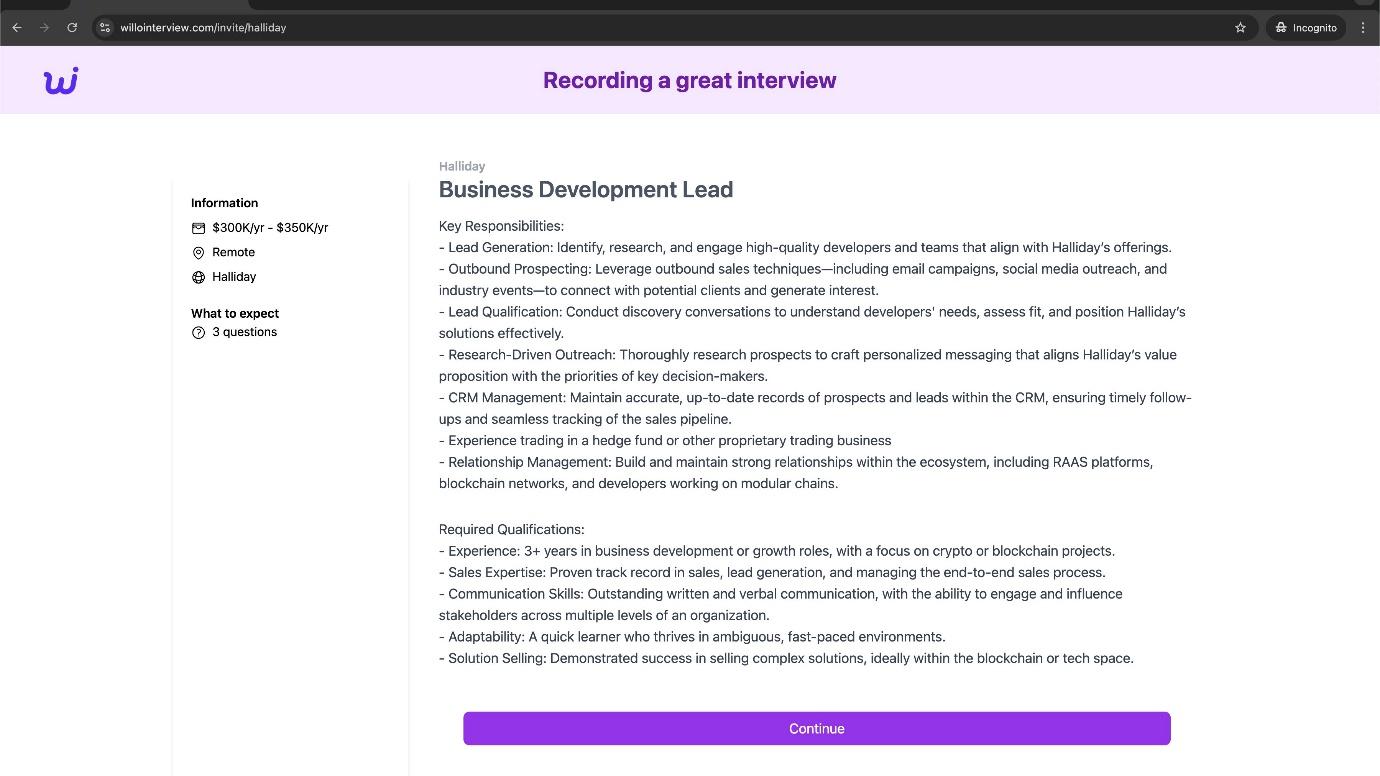The image size is (1380, 776).
Task: Click the 'Solution Selling' bullet line
Action: (x=786, y=658)
